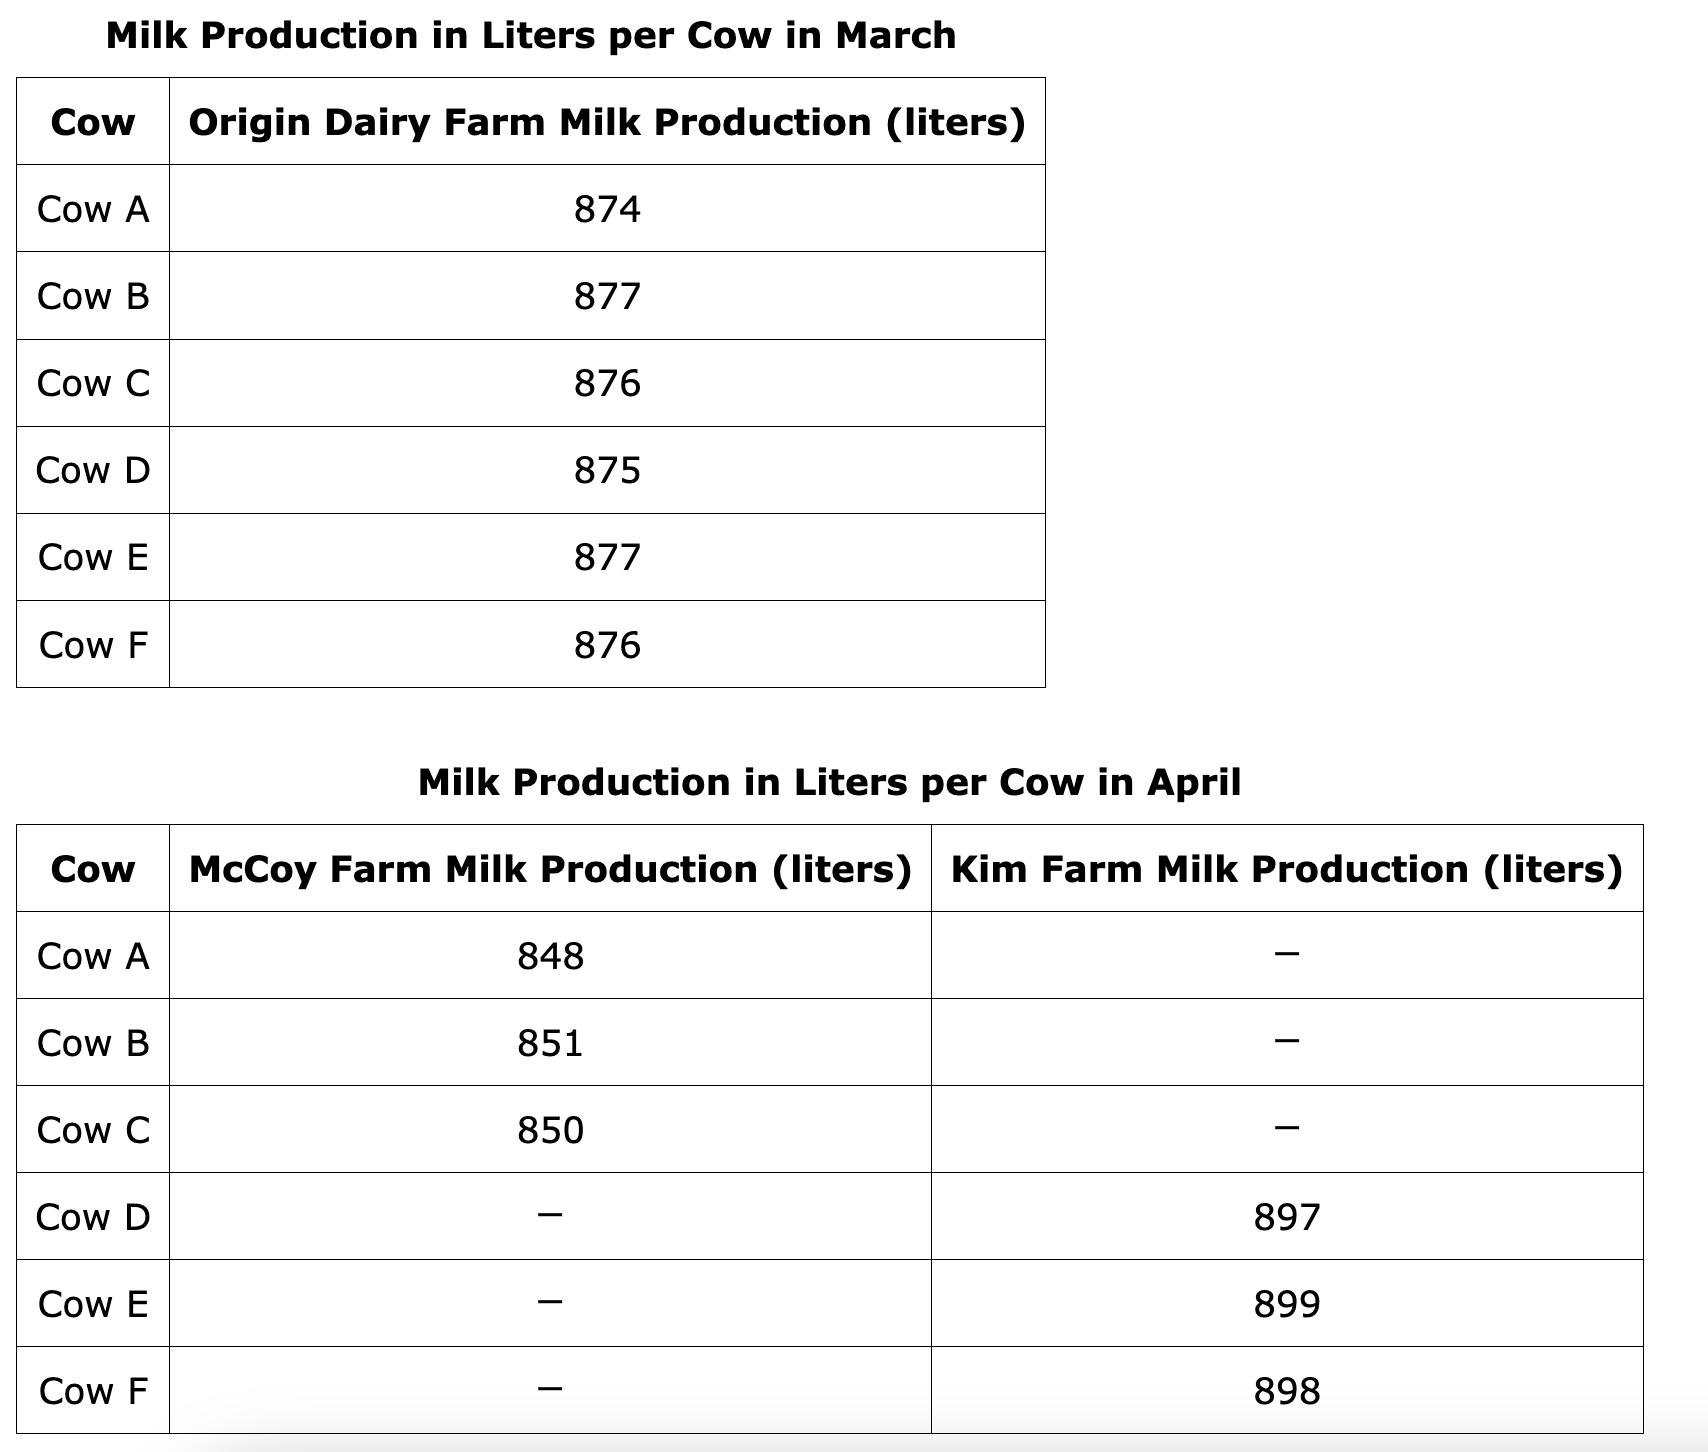1708x1452 pixels.
Task: Click the Kim Farm value 898
Action: (x=1286, y=1392)
